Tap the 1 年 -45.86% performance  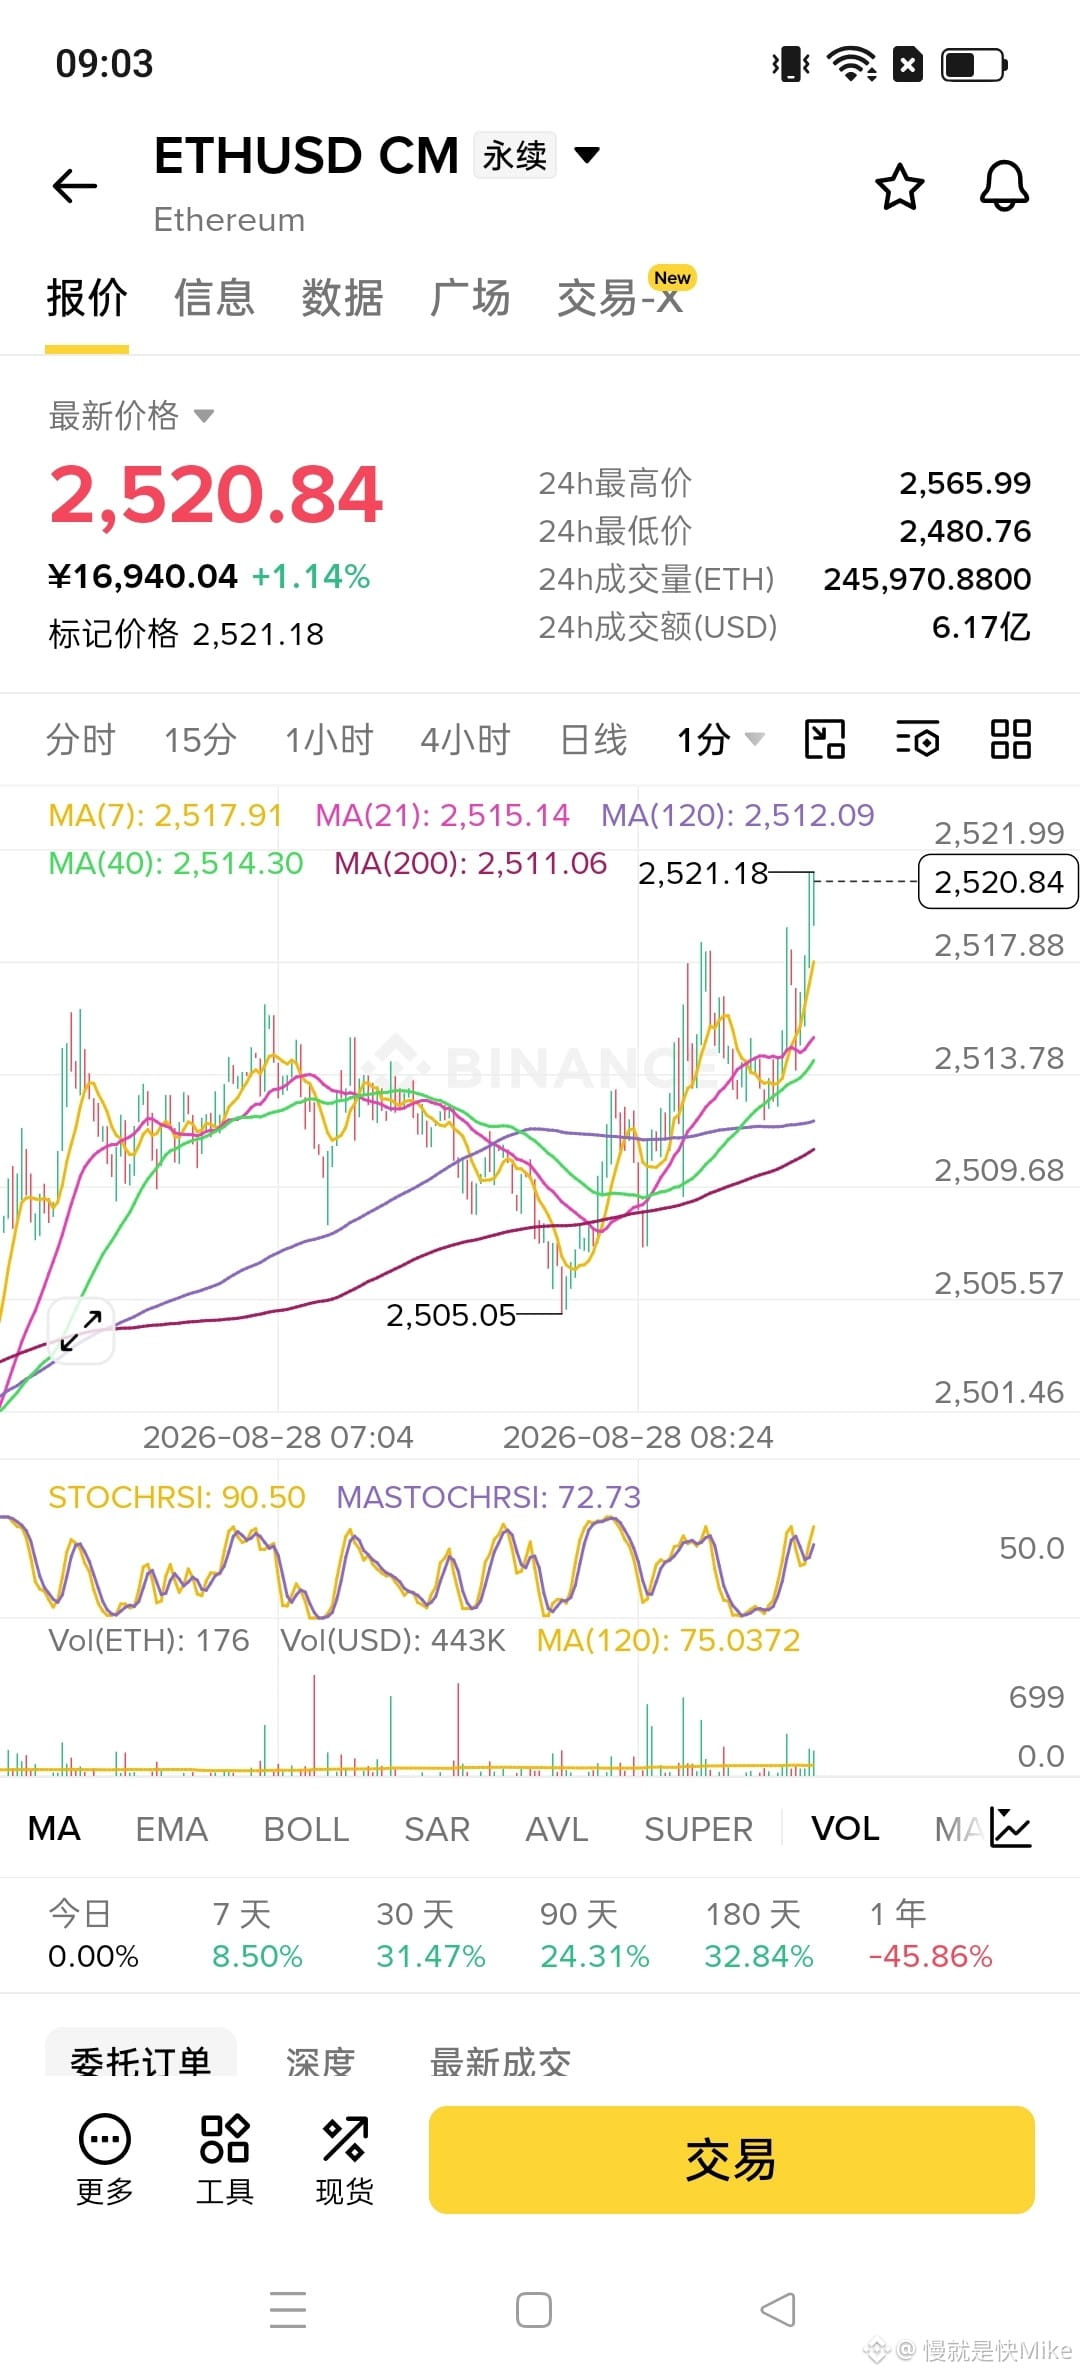931,1935
